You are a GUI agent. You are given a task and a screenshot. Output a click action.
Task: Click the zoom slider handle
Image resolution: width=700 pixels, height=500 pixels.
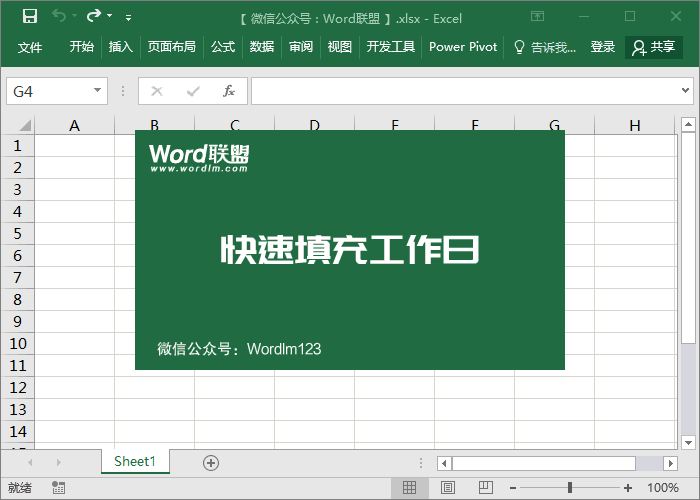(x=570, y=488)
